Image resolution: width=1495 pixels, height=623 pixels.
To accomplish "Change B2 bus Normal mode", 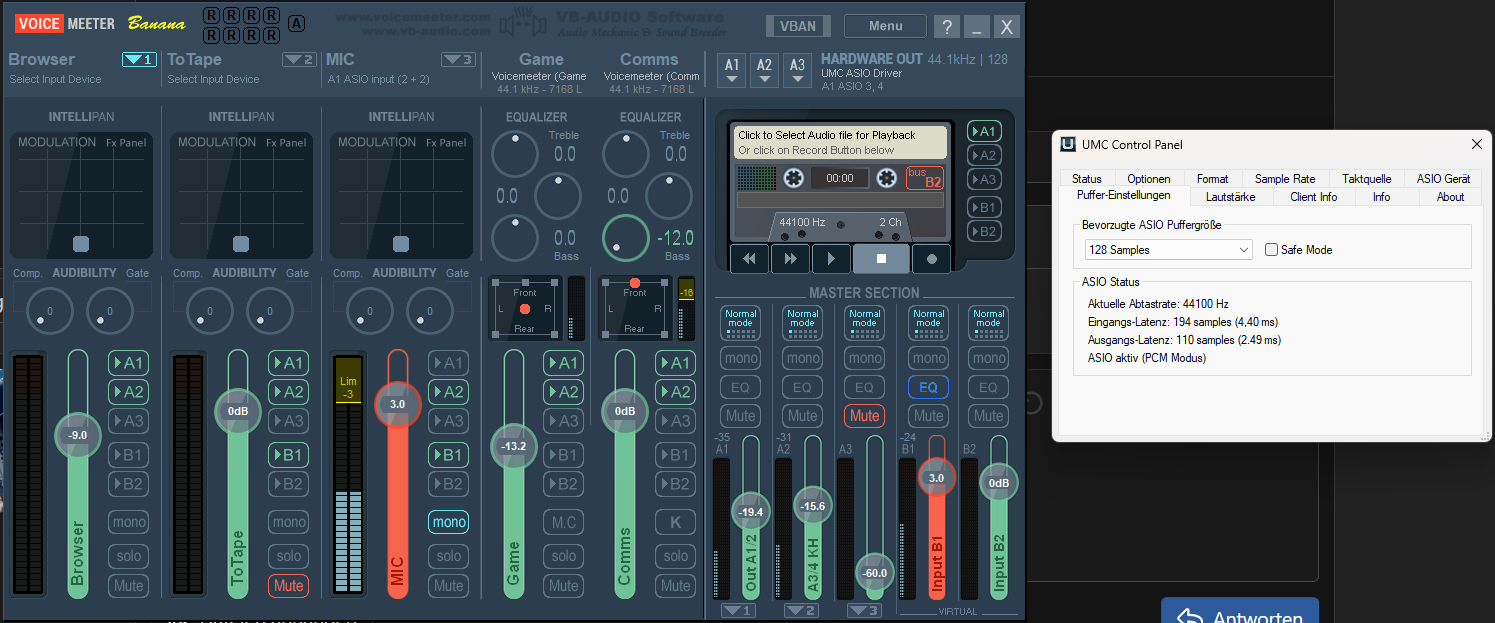I will [x=989, y=323].
